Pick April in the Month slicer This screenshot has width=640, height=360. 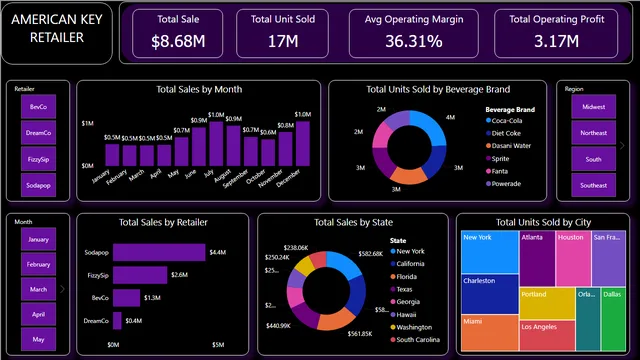[38, 314]
